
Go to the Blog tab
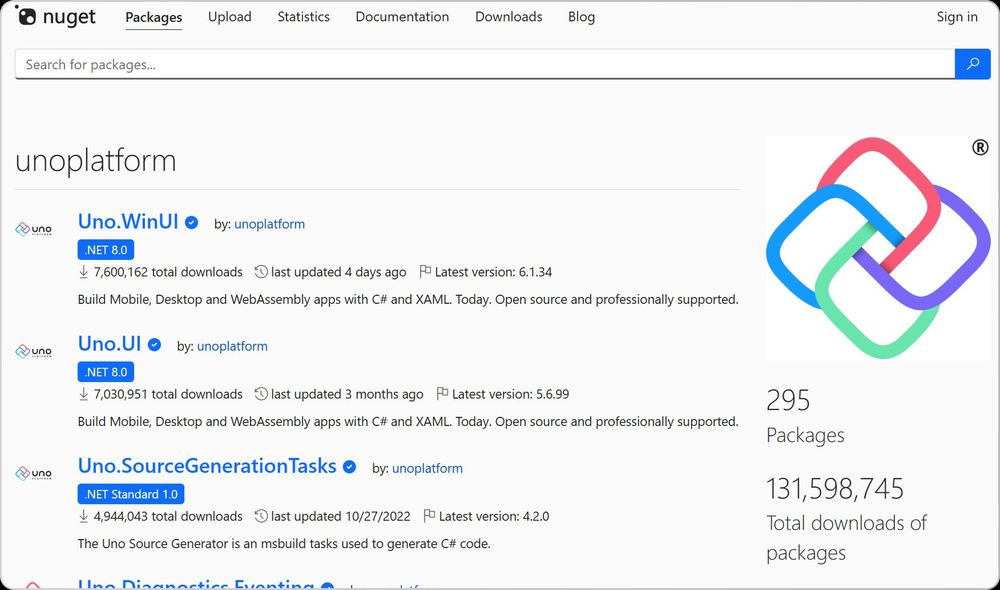[x=582, y=17]
